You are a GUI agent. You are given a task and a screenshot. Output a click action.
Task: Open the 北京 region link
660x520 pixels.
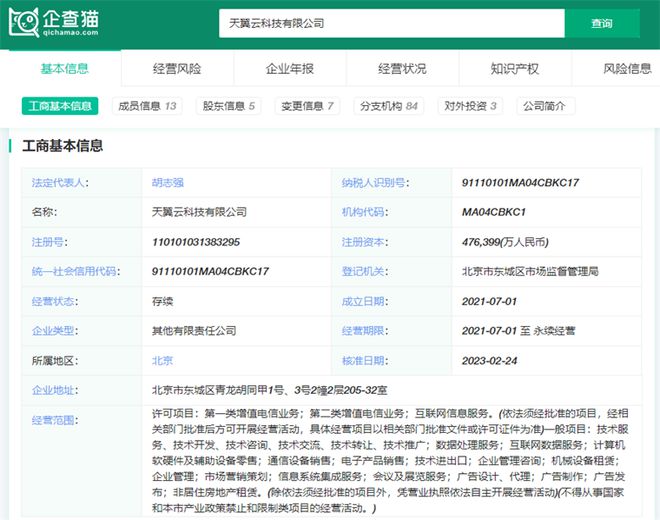[x=162, y=361]
